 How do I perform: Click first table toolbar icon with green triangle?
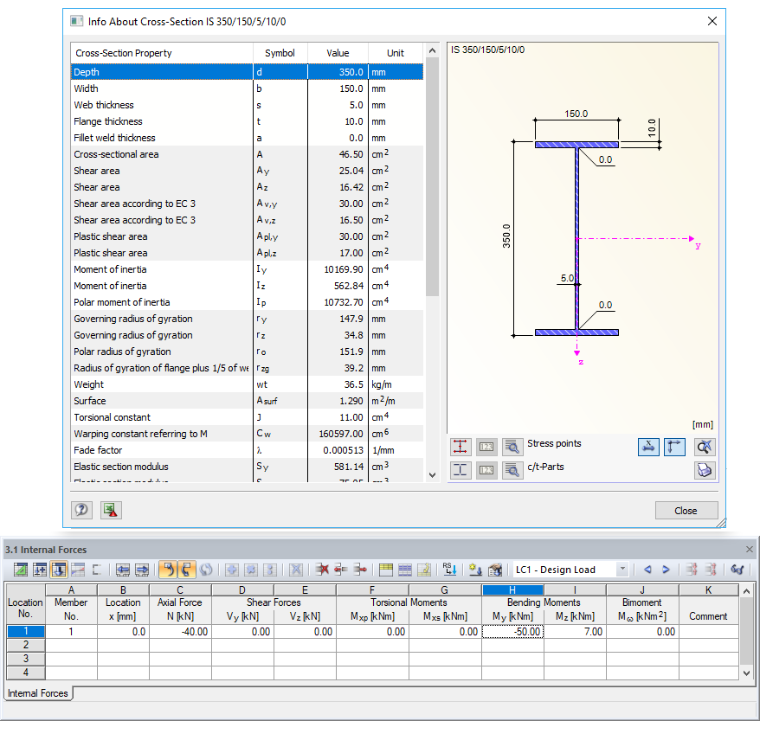[21, 570]
